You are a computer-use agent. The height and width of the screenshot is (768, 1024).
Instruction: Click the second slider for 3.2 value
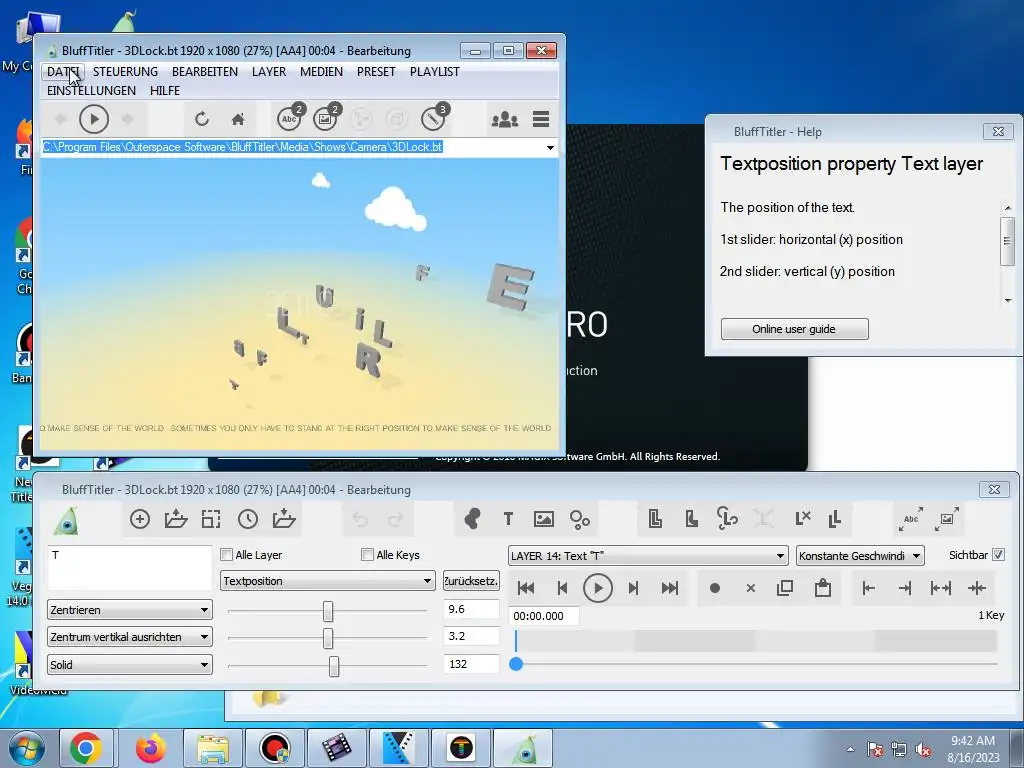(328, 638)
